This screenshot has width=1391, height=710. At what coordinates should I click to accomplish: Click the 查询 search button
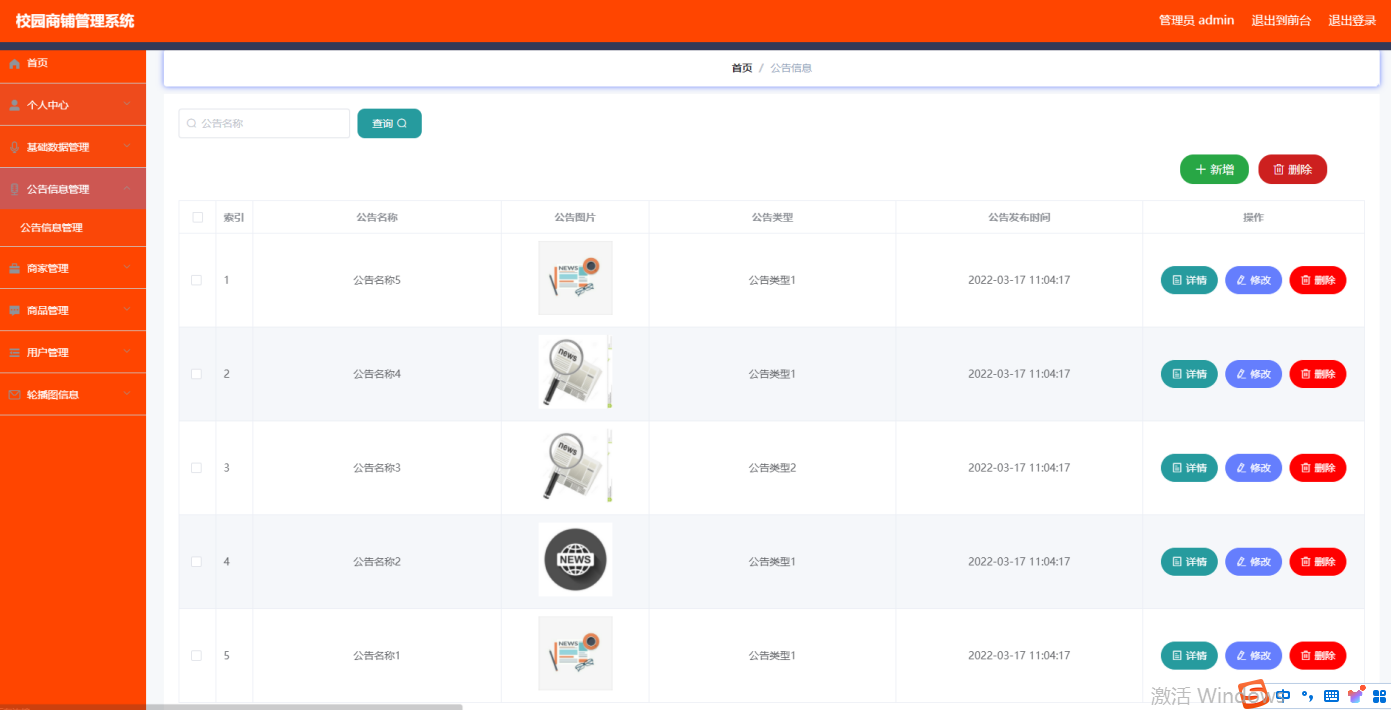click(x=389, y=124)
